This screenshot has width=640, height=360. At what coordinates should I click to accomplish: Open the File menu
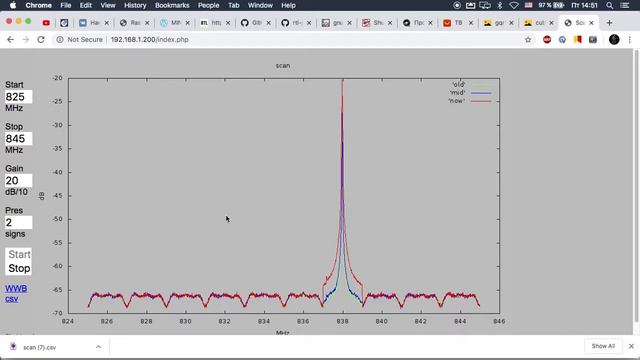(66, 5)
